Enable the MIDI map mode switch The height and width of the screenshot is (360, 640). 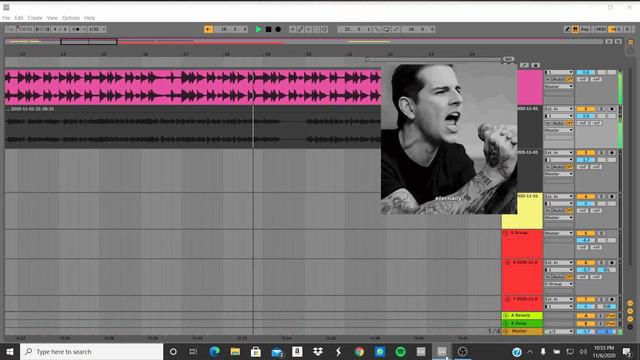pos(600,29)
